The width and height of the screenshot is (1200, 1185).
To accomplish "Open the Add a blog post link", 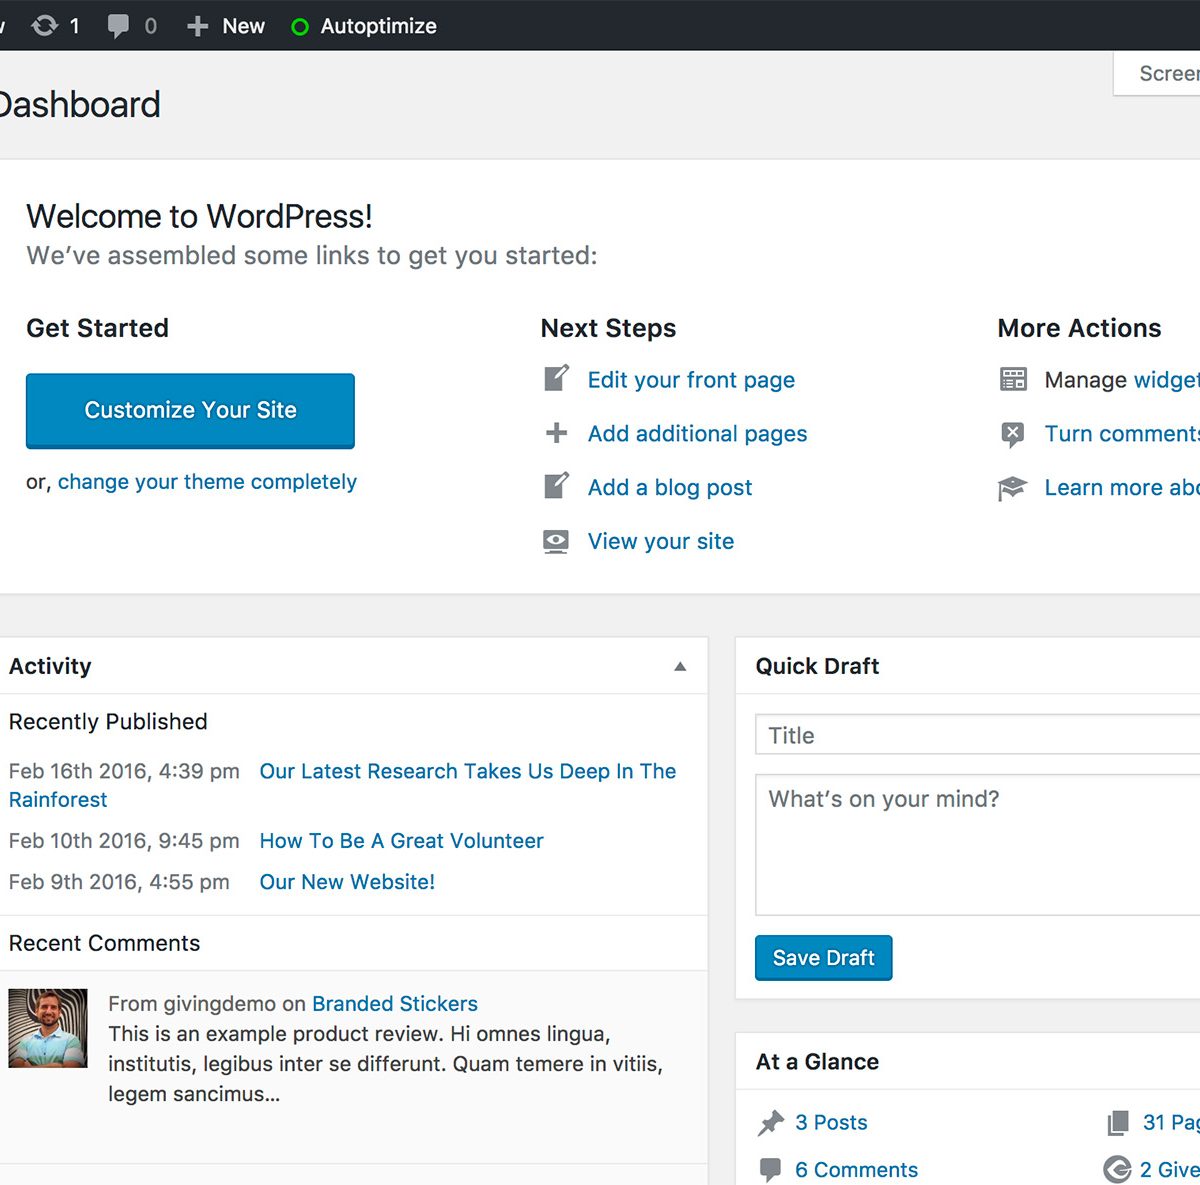I will coord(670,488).
